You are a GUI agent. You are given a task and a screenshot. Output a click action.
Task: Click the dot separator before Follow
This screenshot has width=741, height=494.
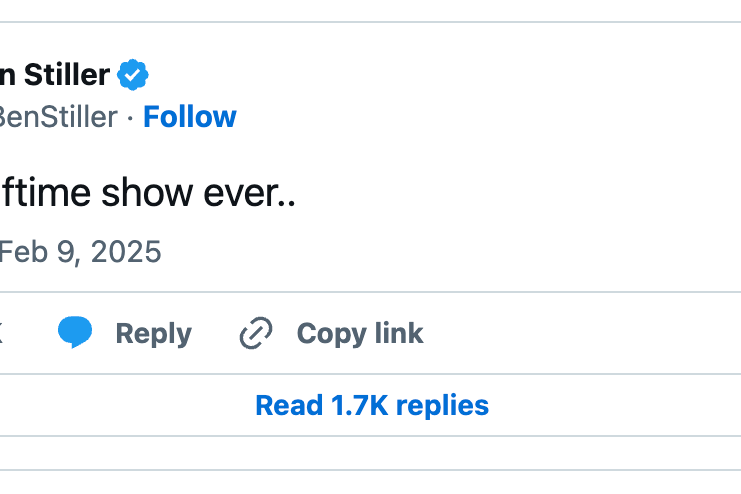(x=130, y=118)
